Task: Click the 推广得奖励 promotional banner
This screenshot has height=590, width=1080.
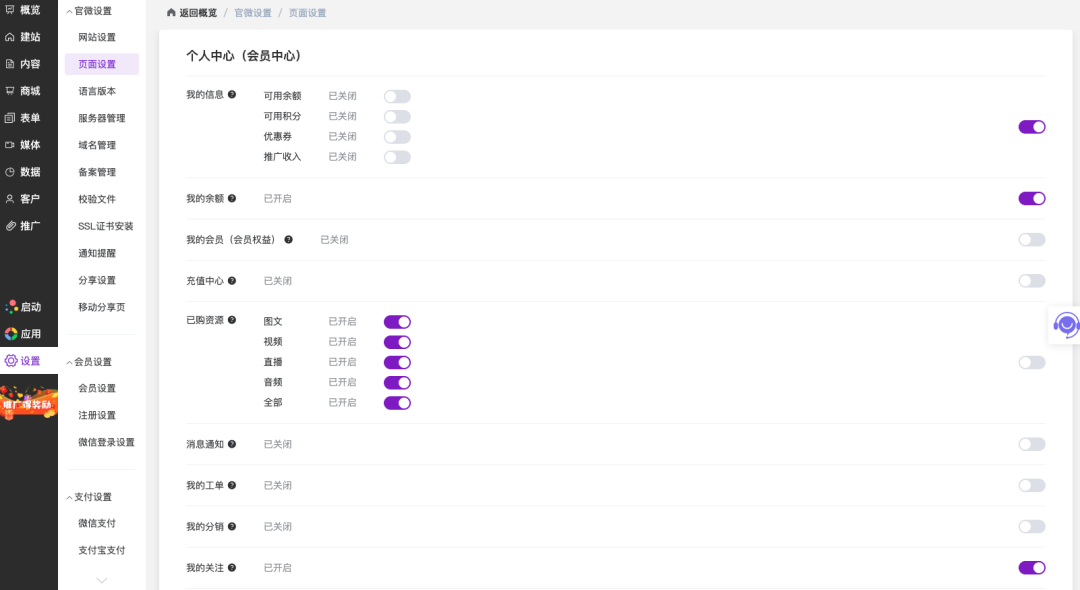Action: coord(28,402)
